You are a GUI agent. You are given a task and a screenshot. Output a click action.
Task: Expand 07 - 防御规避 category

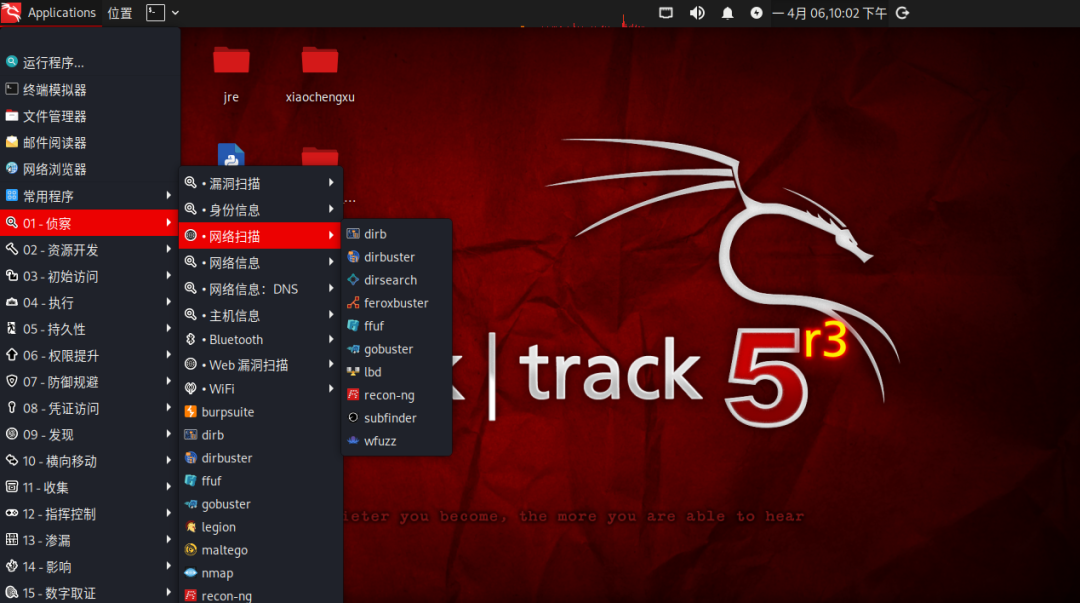coord(90,382)
